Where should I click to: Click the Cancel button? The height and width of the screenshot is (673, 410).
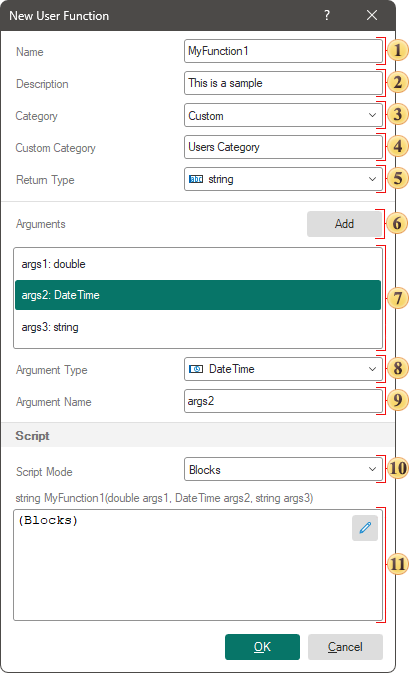(345, 646)
